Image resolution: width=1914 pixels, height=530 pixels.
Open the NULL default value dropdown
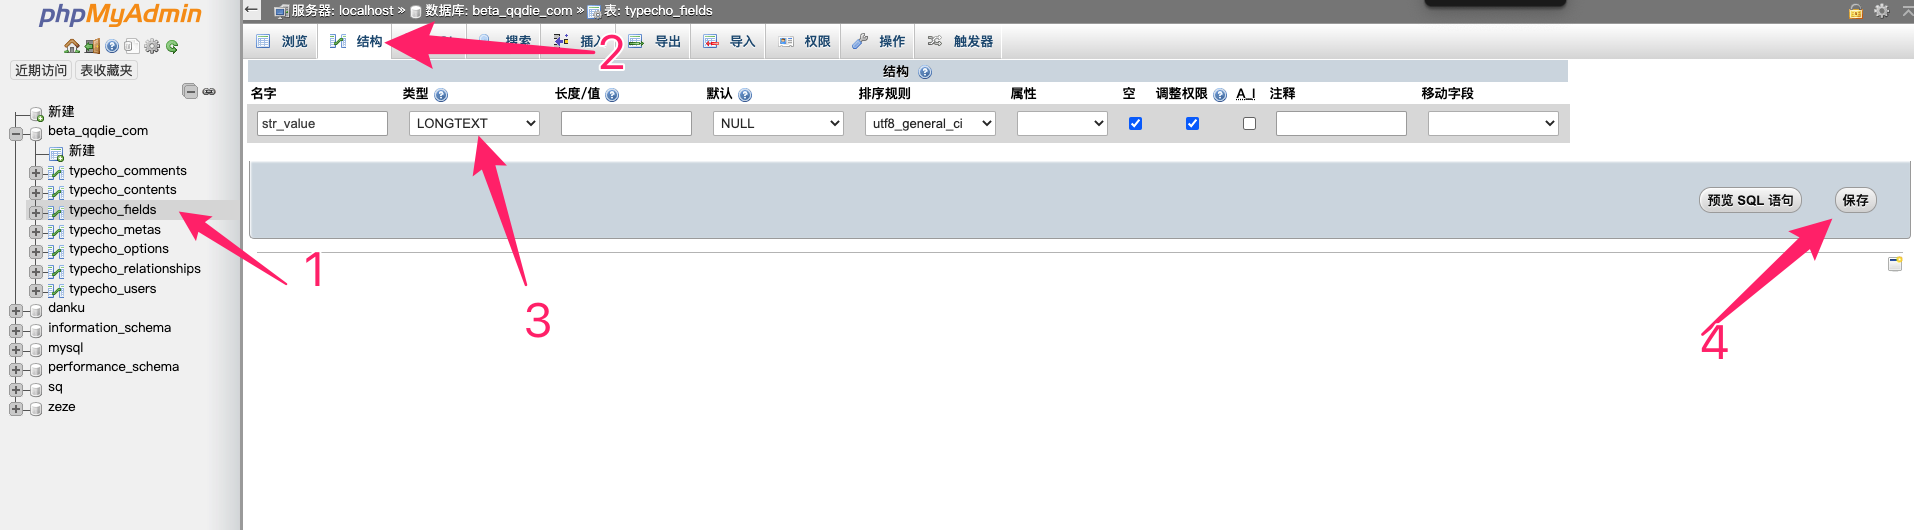[778, 123]
